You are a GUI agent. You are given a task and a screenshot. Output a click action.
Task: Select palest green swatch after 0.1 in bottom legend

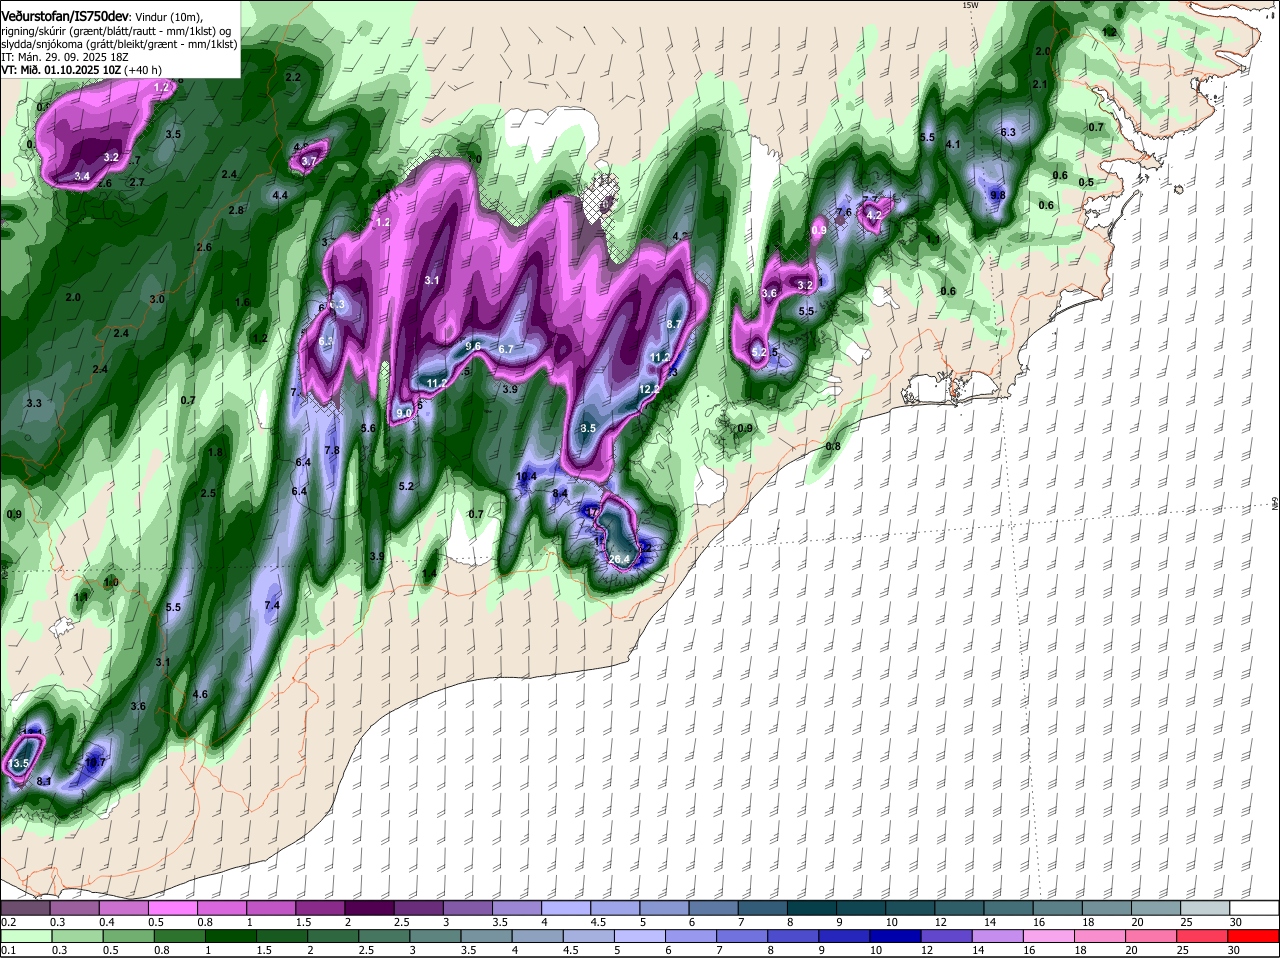[26, 936]
